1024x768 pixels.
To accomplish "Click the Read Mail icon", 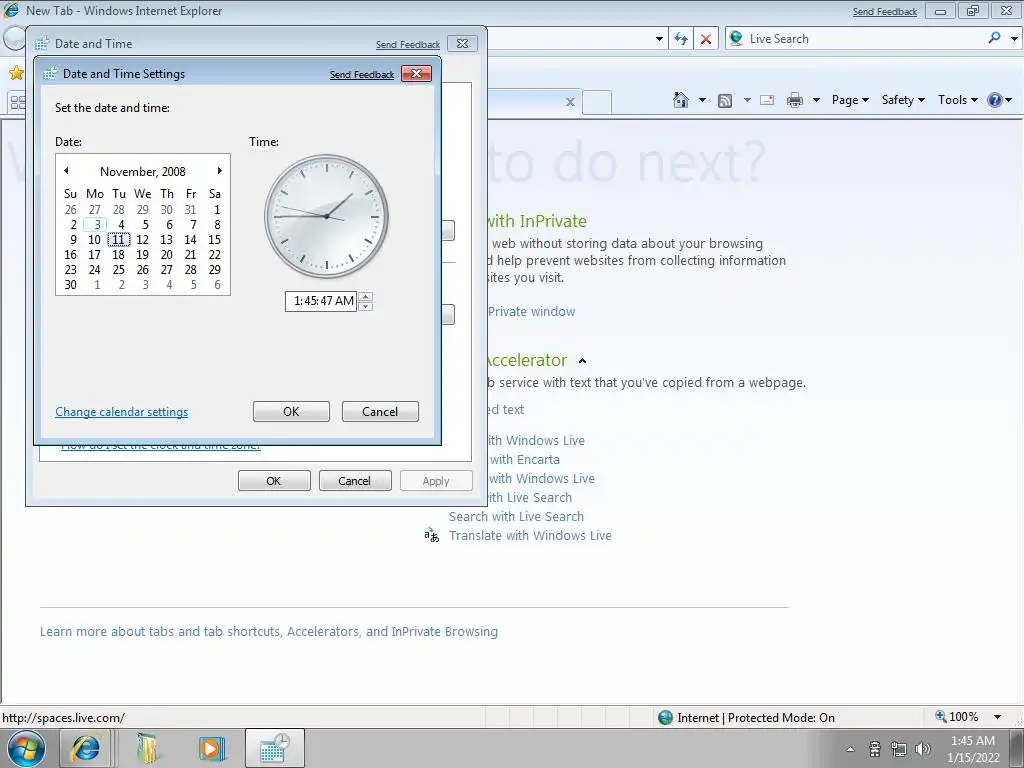I will 767,100.
